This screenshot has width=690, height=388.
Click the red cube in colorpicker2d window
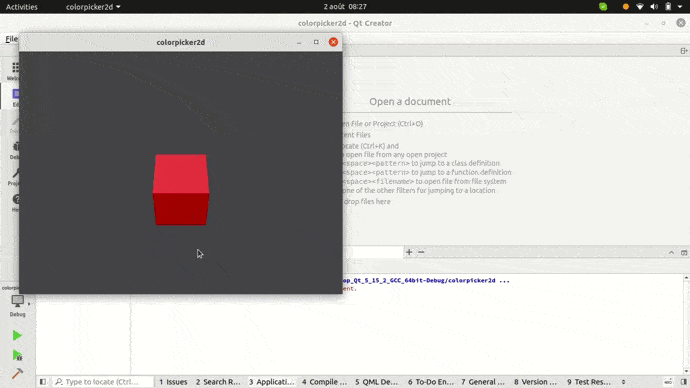(x=181, y=190)
